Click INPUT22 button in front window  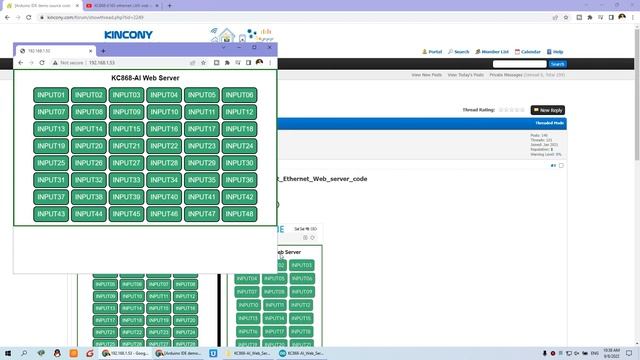(x=164, y=146)
